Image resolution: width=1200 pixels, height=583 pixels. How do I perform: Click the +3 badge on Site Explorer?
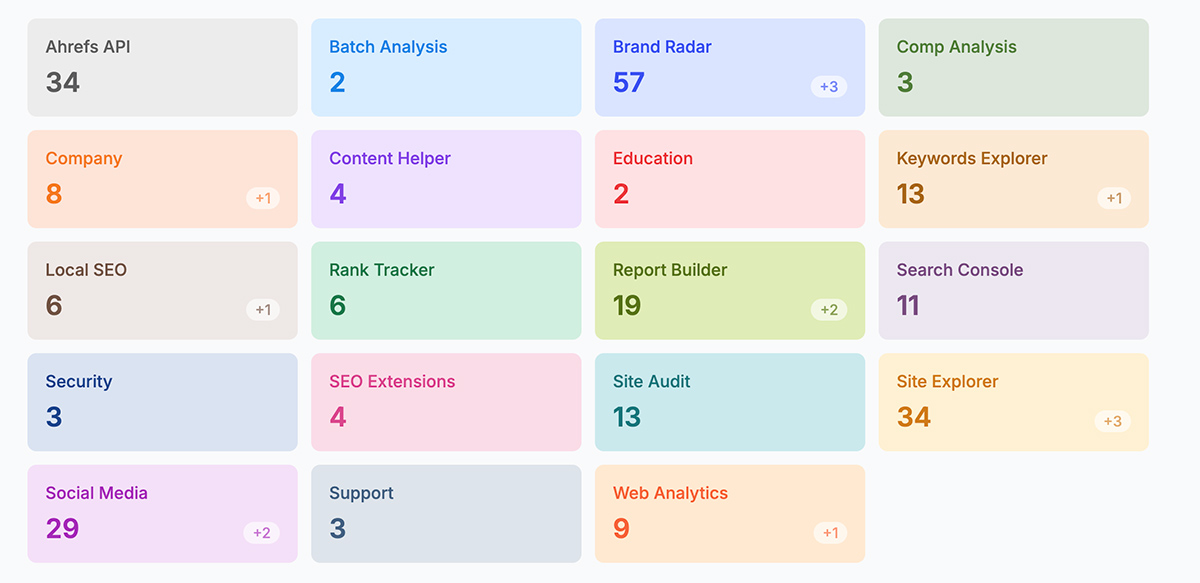click(x=1113, y=421)
